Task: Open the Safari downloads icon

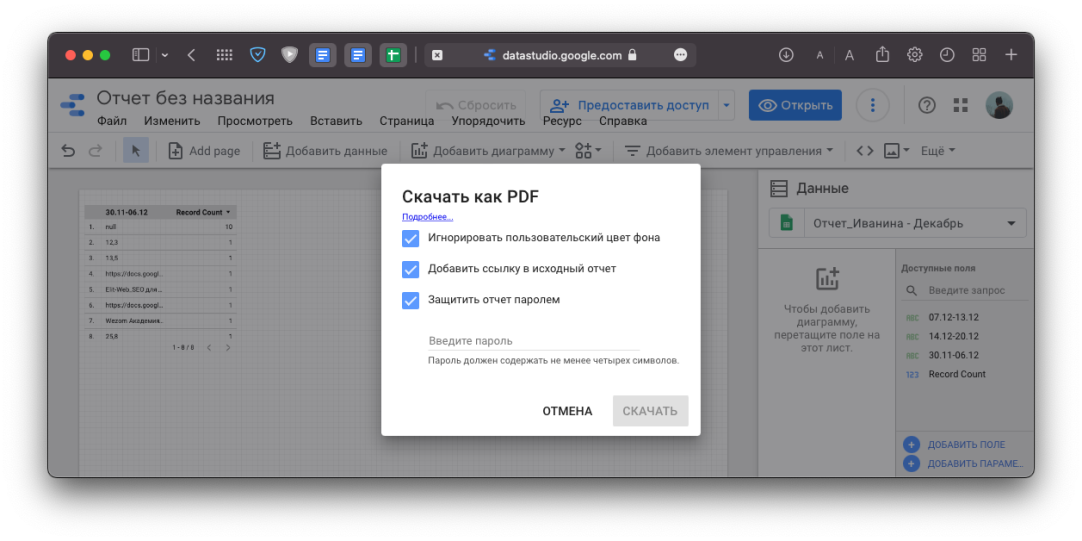Action: [x=786, y=55]
